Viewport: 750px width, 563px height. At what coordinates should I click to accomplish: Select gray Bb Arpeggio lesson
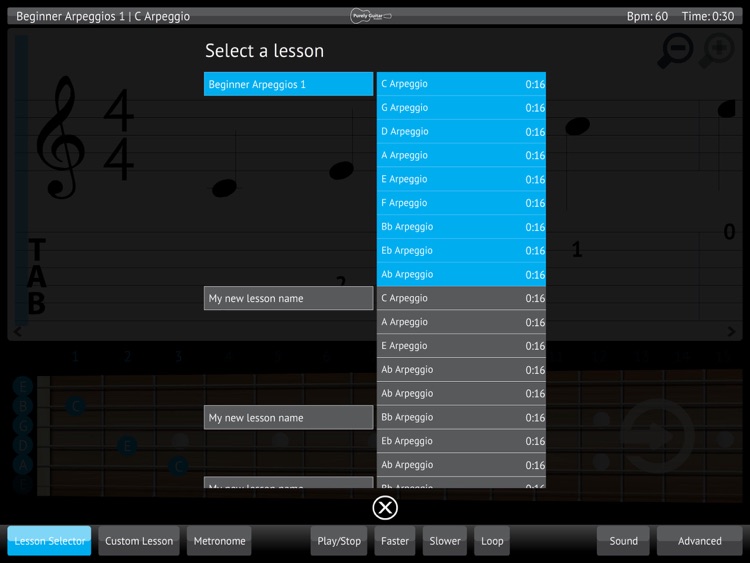click(461, 417)
